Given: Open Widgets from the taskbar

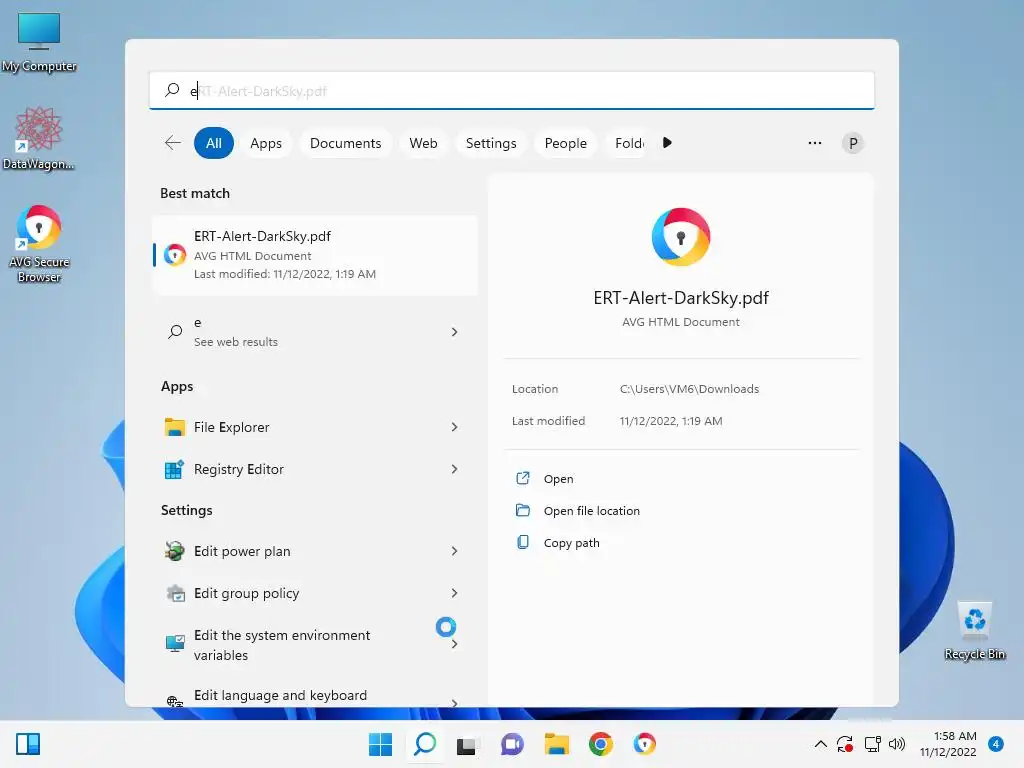Looking at the screenshot, I should (28, 744).
